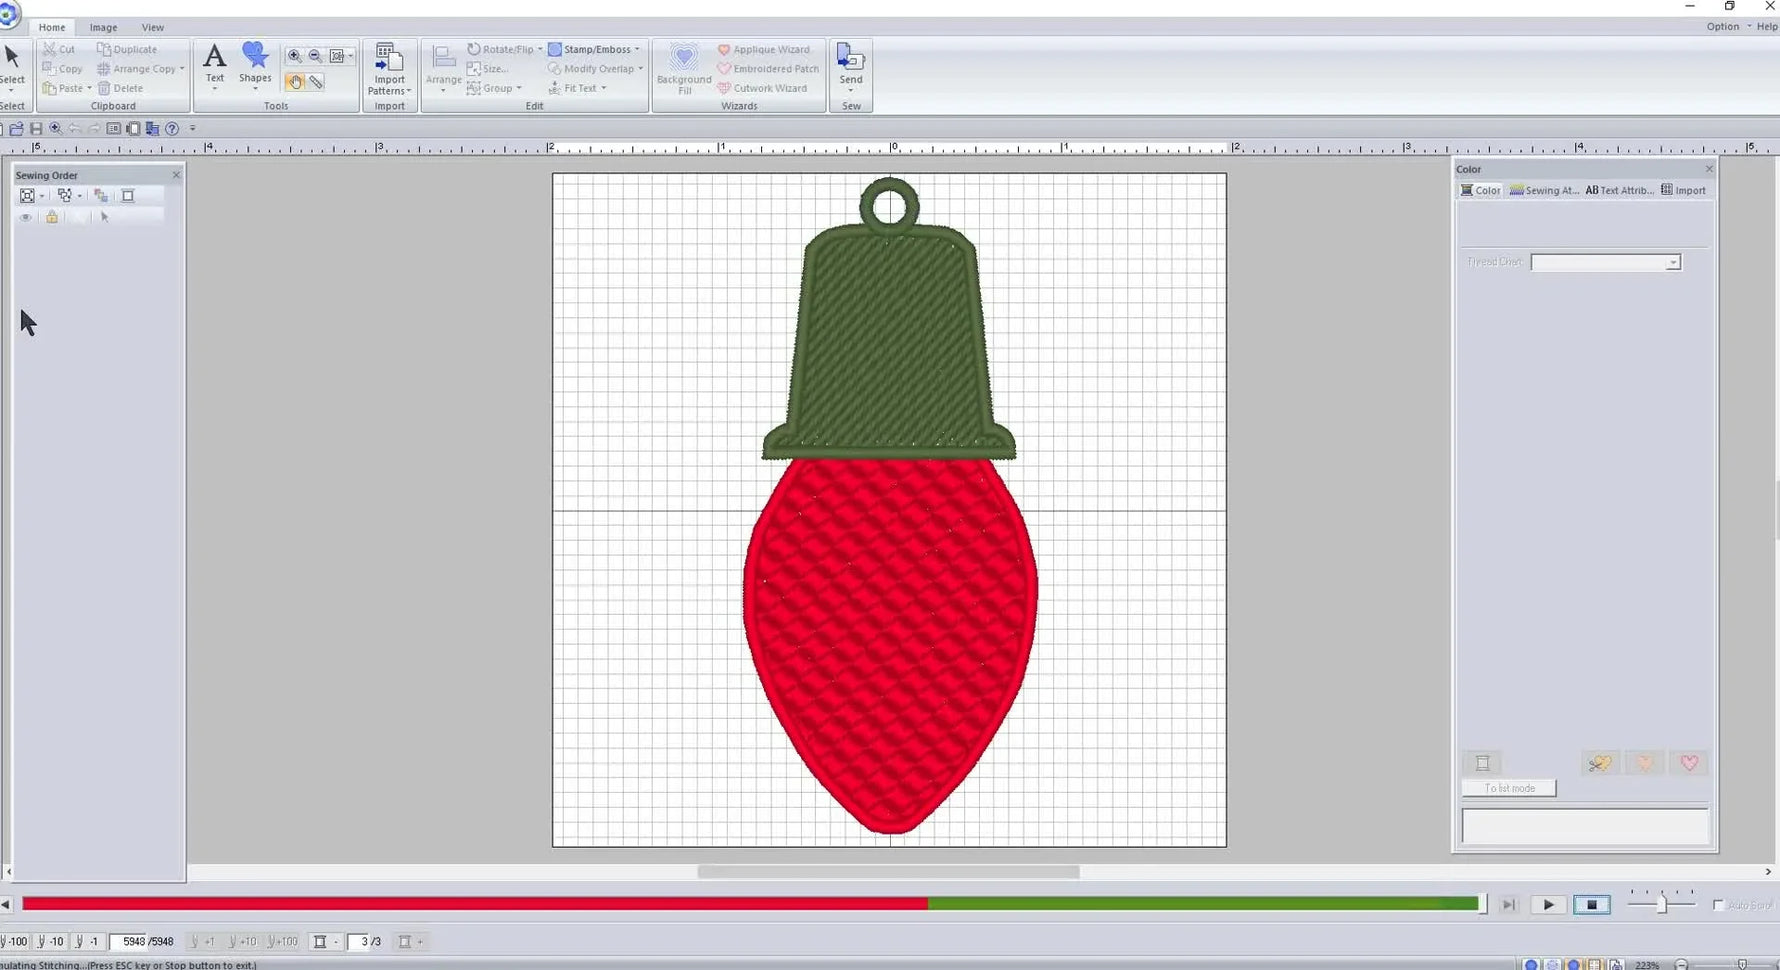
Task: Click the green segment of stitch progress bar
Action: 1203,904
